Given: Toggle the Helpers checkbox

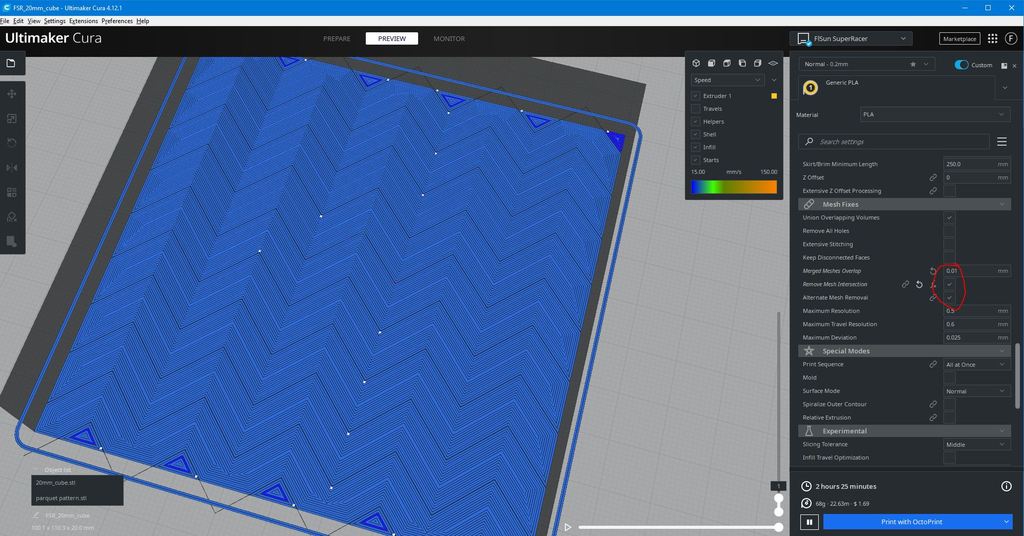Looking at the screenshot, I should [x=696, y=121].
